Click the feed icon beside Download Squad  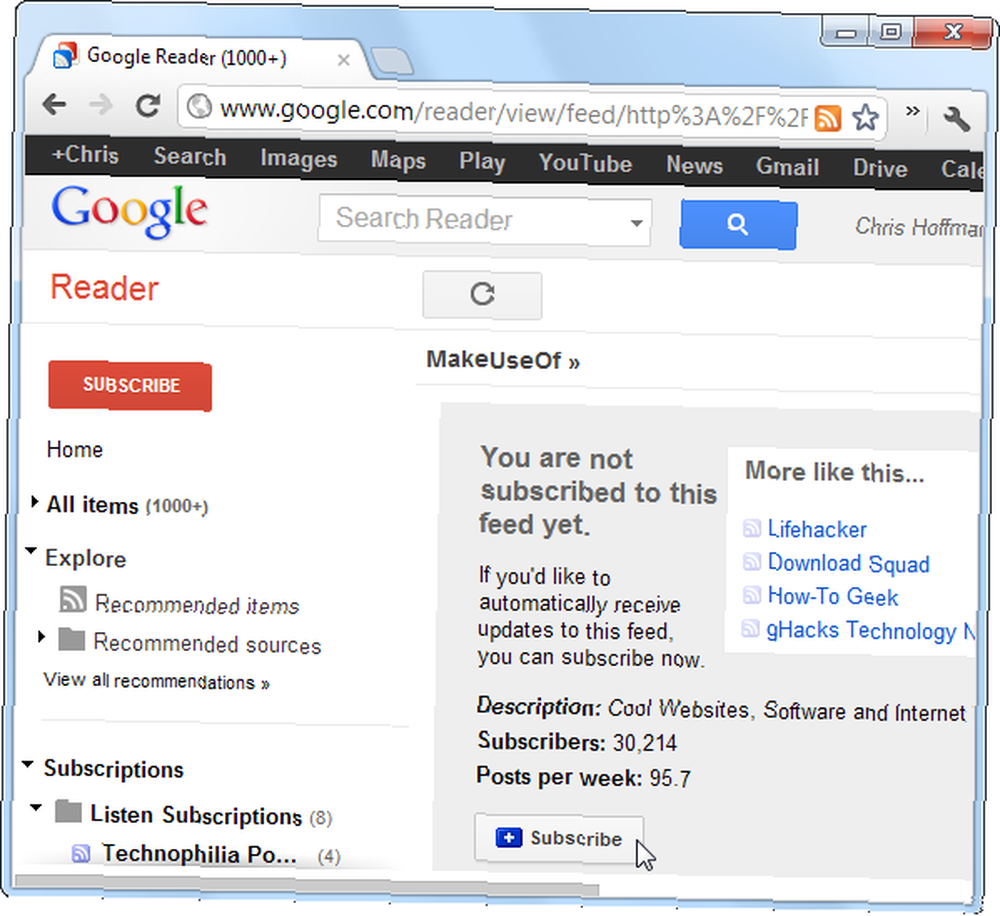[752, 561]
